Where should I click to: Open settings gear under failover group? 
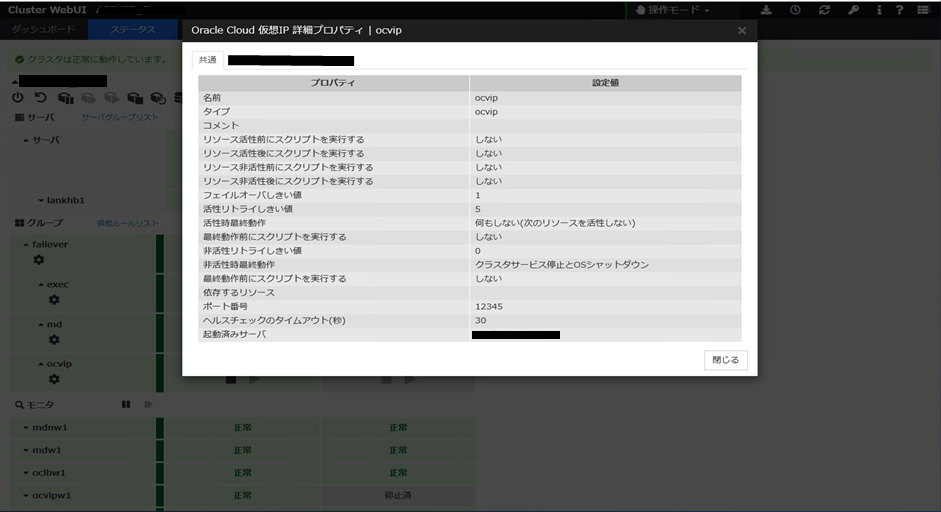click(x=39, y=260)
